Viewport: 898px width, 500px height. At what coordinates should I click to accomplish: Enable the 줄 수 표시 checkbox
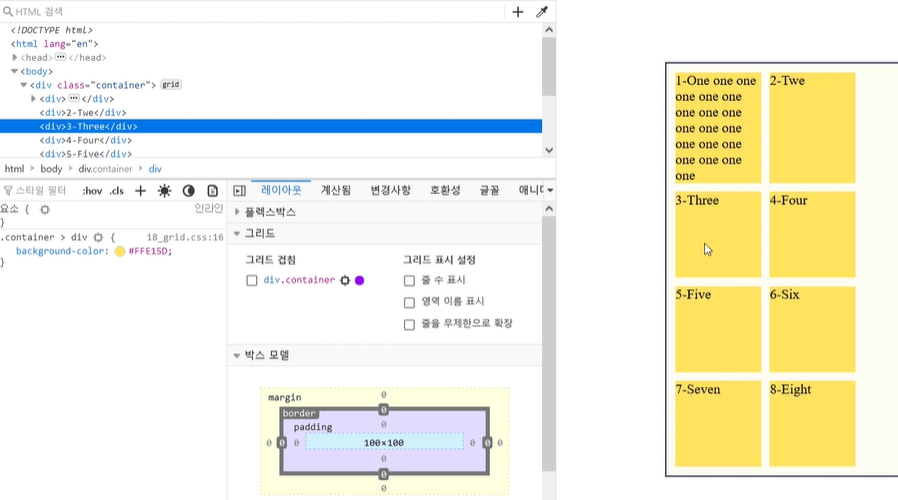pos(409,280)
